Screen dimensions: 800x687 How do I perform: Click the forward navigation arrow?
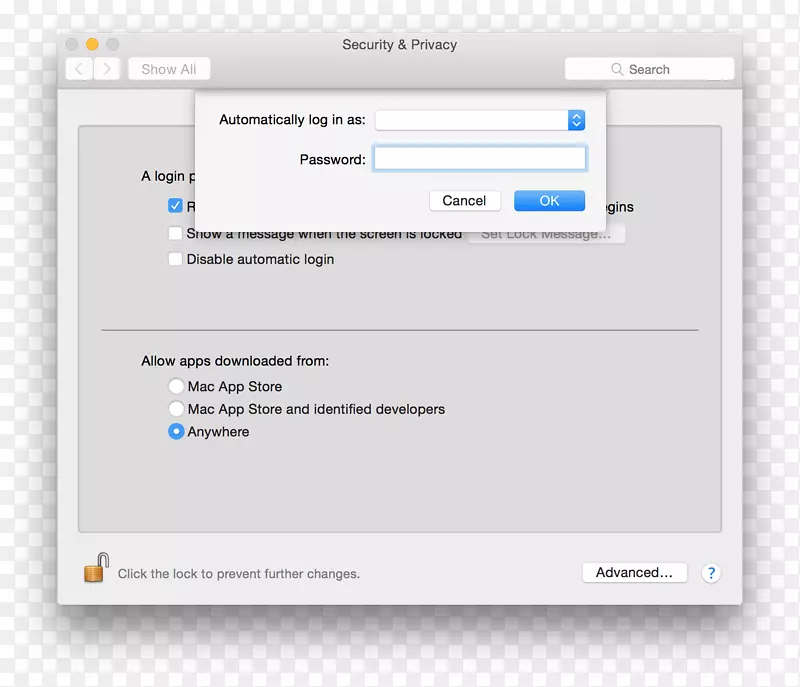coord(107,69)
